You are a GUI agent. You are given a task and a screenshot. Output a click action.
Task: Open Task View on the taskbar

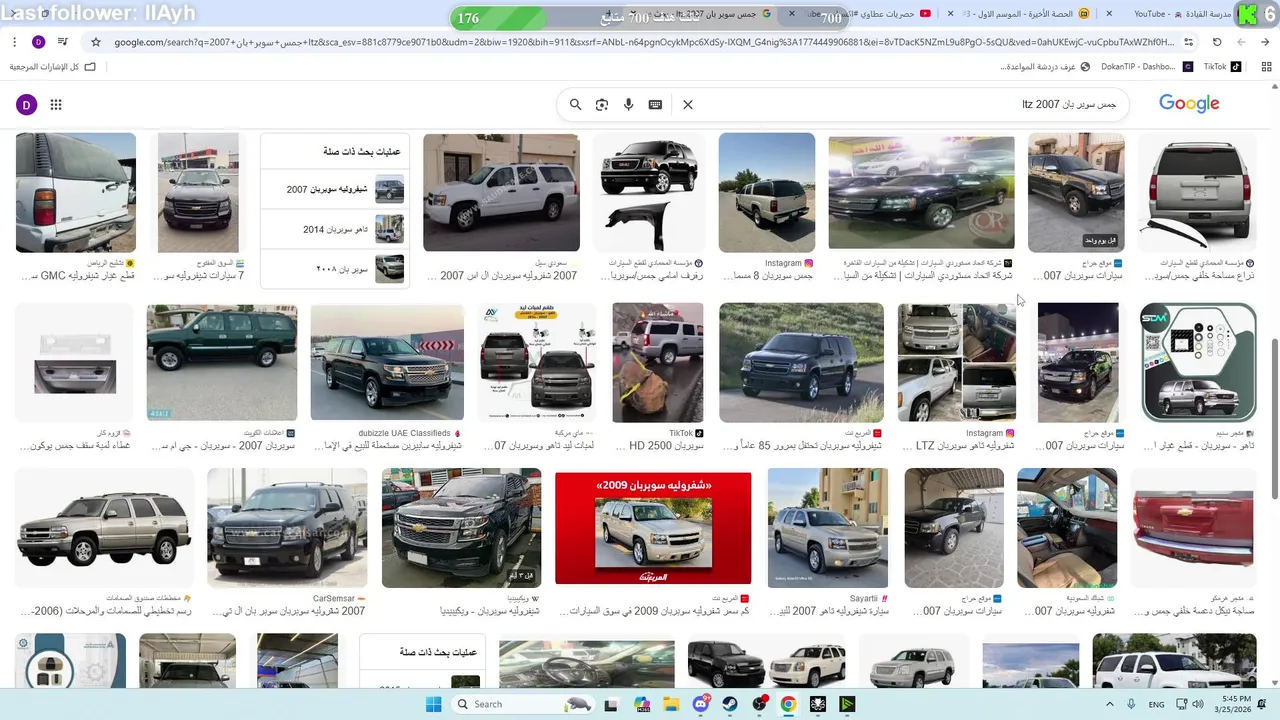coord(610,704)
